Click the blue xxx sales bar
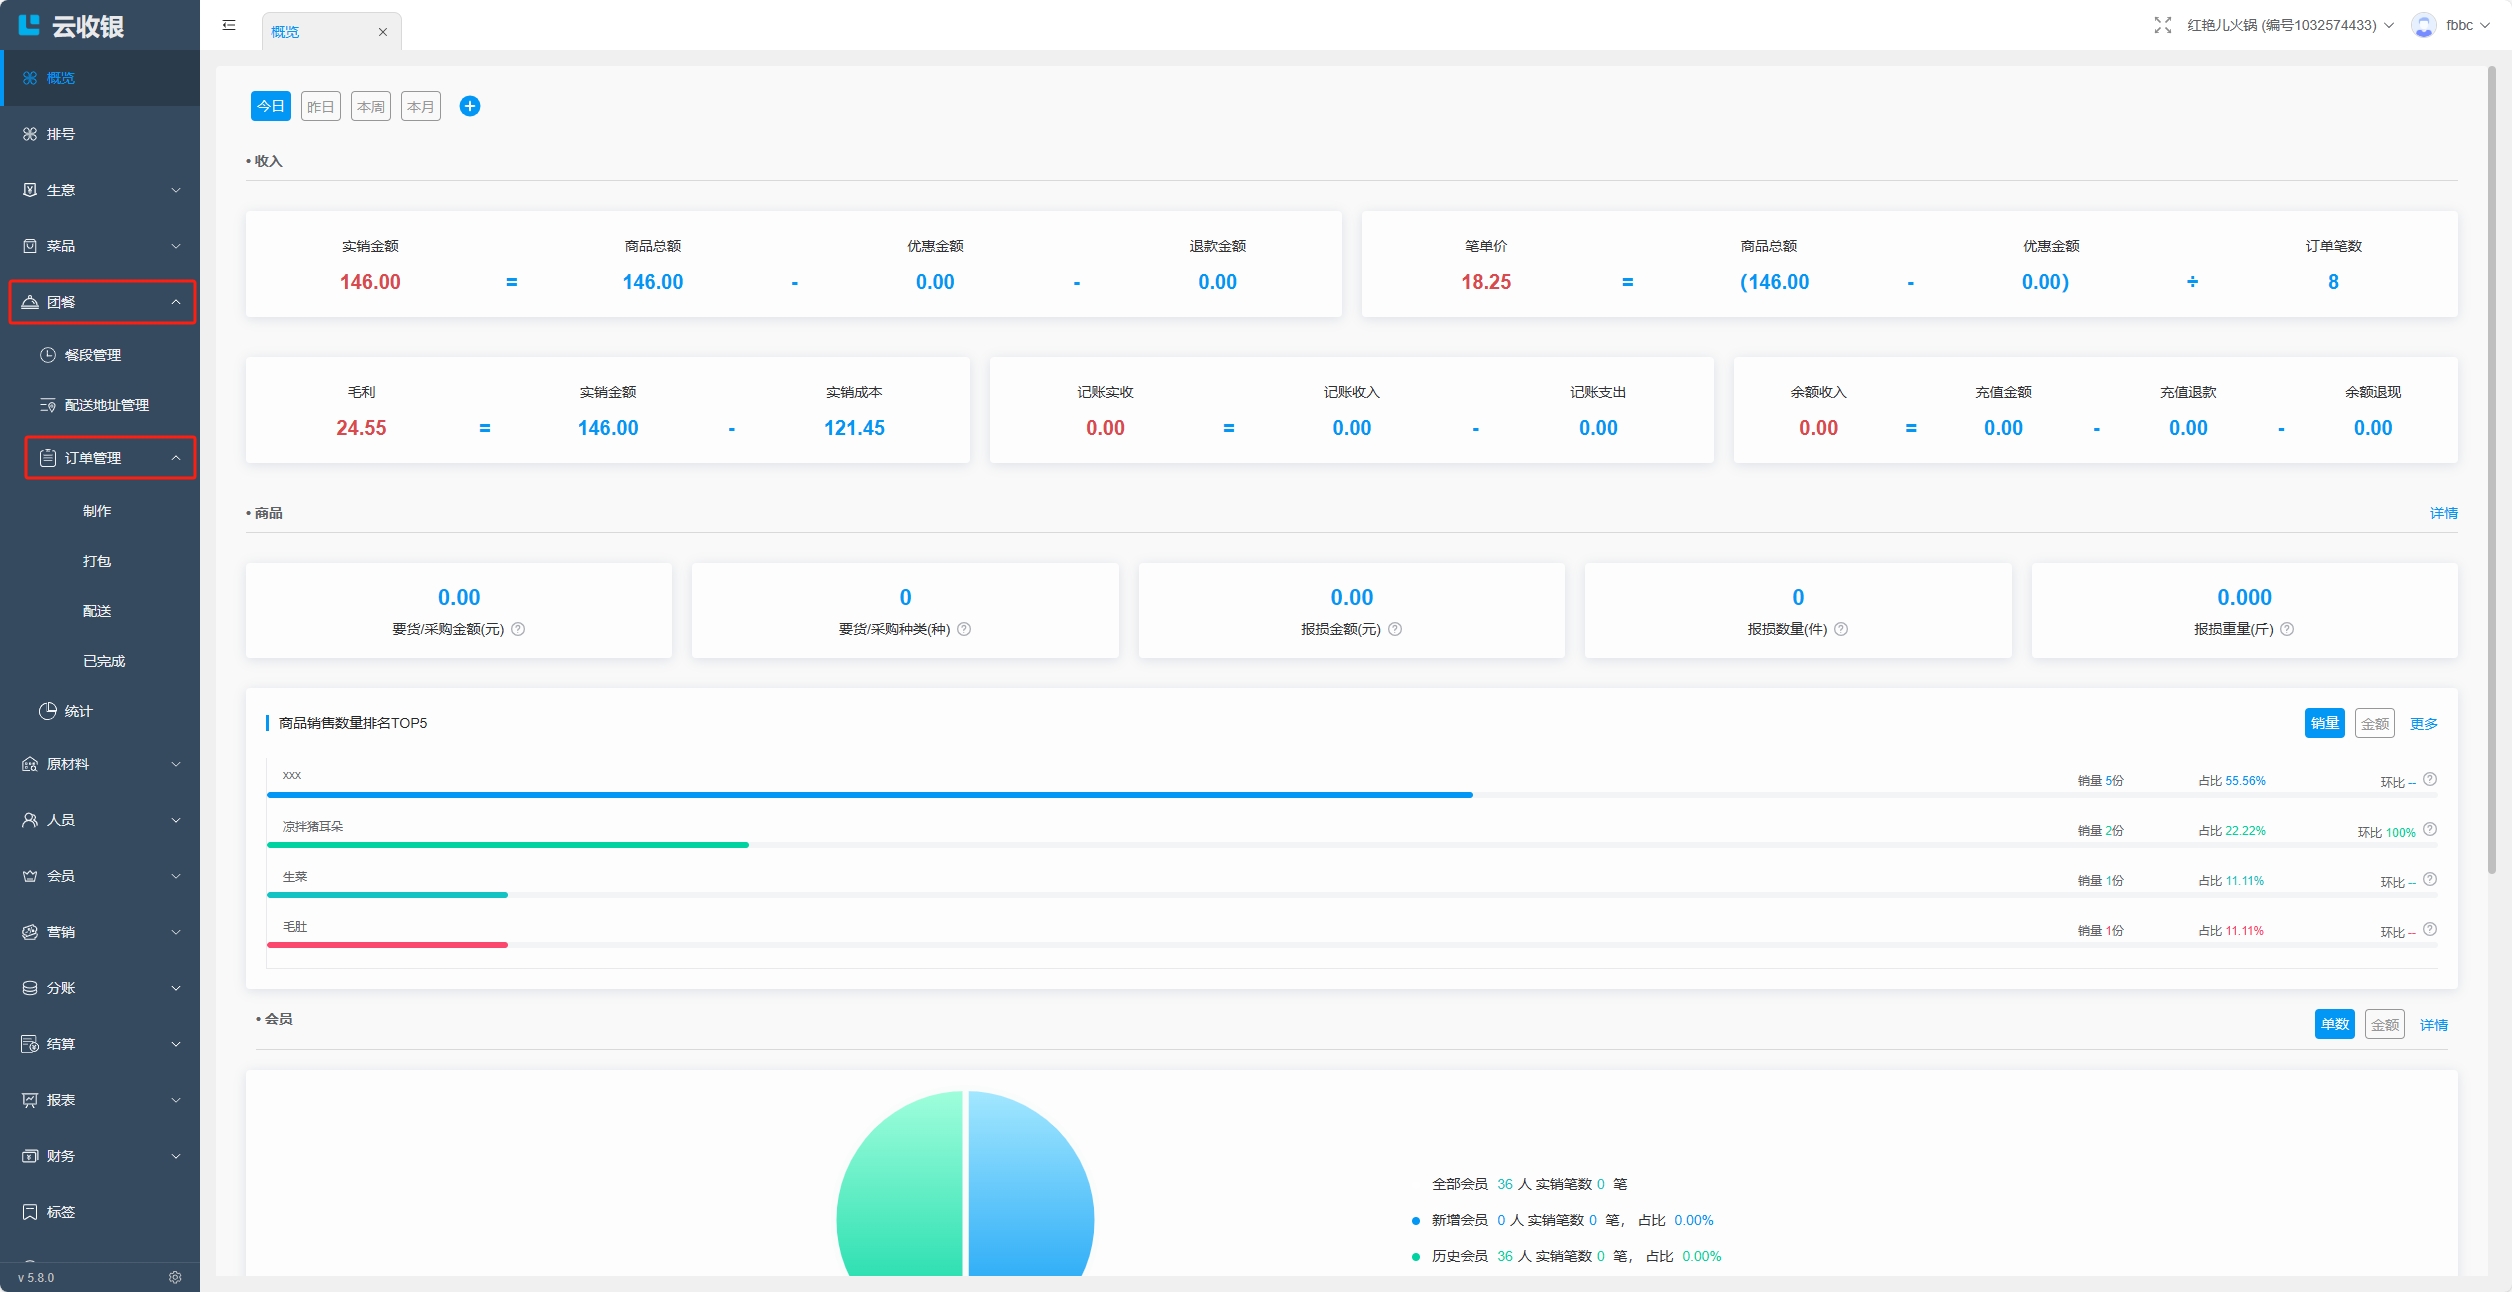This screenshot has height=1292, width=2512. (x=869, y=795)
